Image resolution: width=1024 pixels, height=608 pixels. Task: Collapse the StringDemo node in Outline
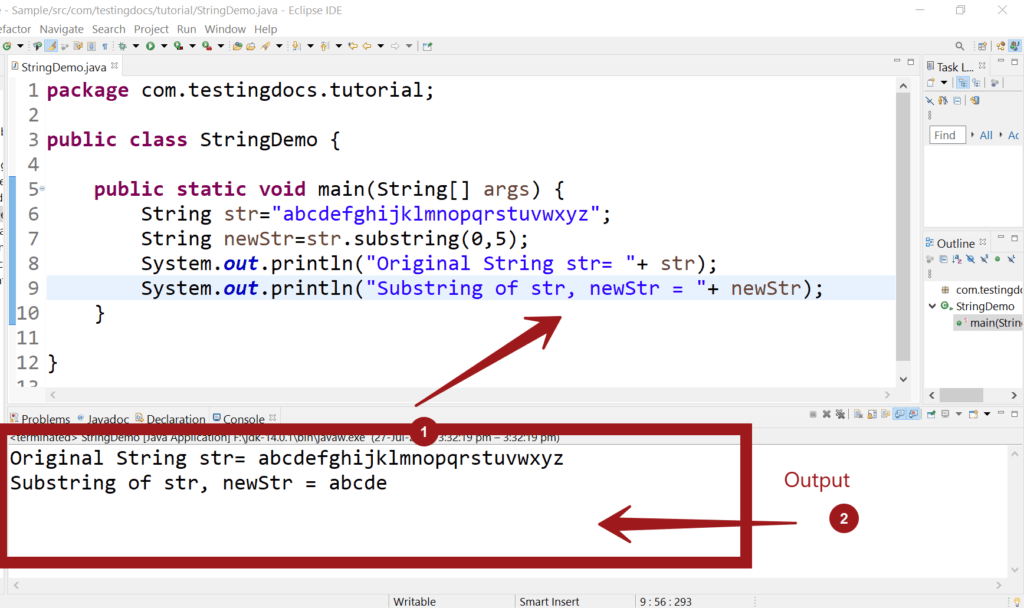pos(932,306)
